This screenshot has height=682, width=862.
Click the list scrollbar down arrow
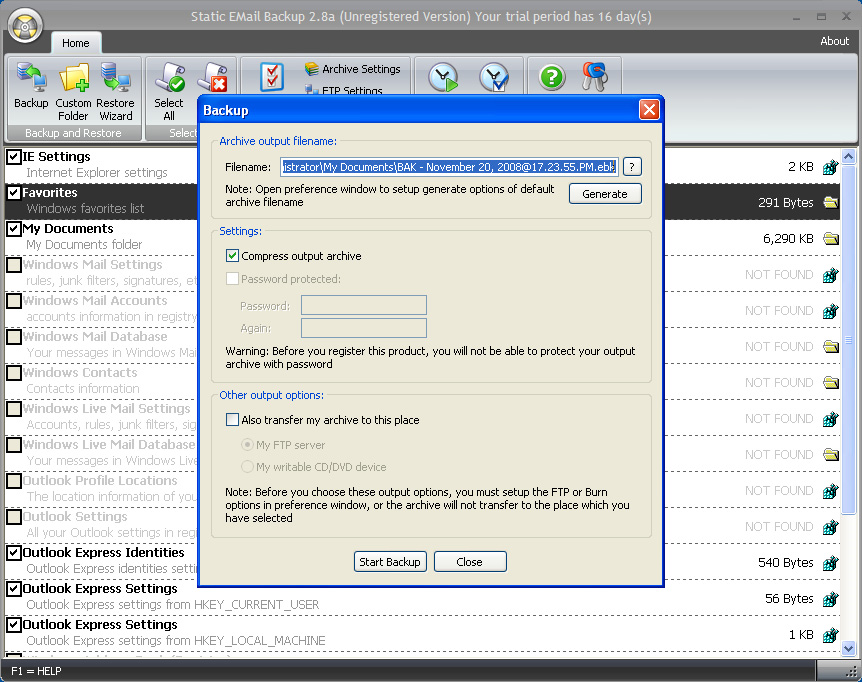tap(848, 648)
